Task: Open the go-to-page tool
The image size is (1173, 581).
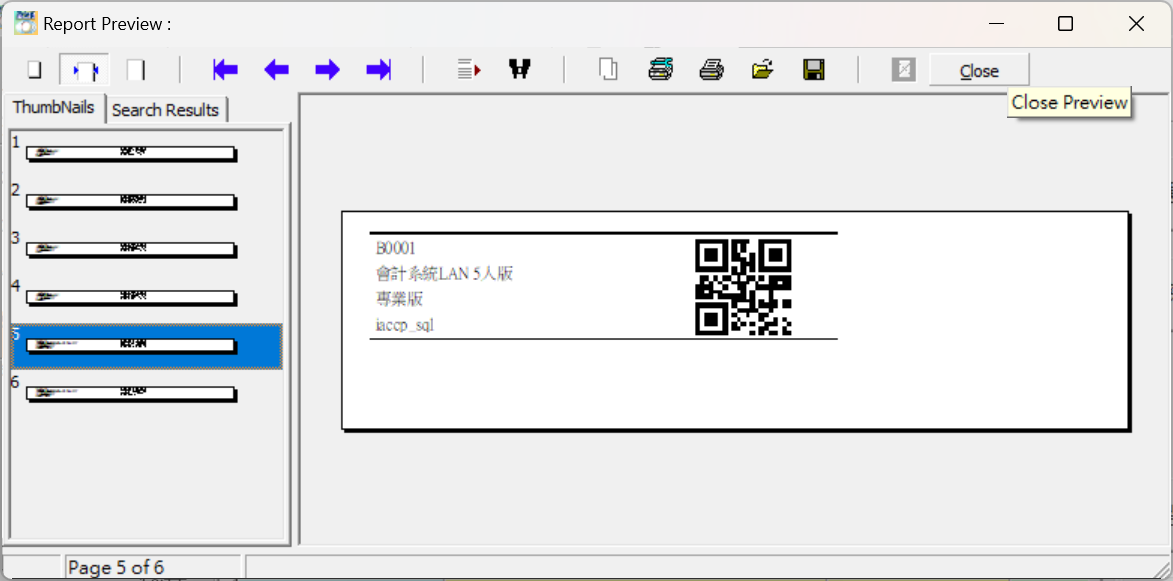Action: tap(468, 70)
